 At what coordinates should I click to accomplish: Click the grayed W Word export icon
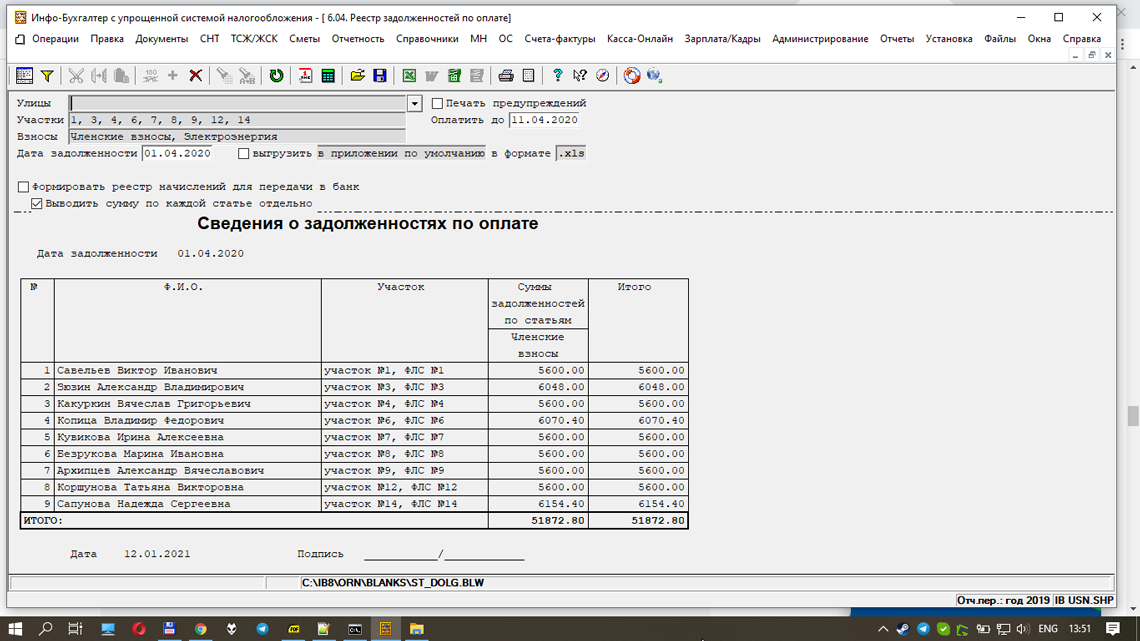(x=432, y=76)
